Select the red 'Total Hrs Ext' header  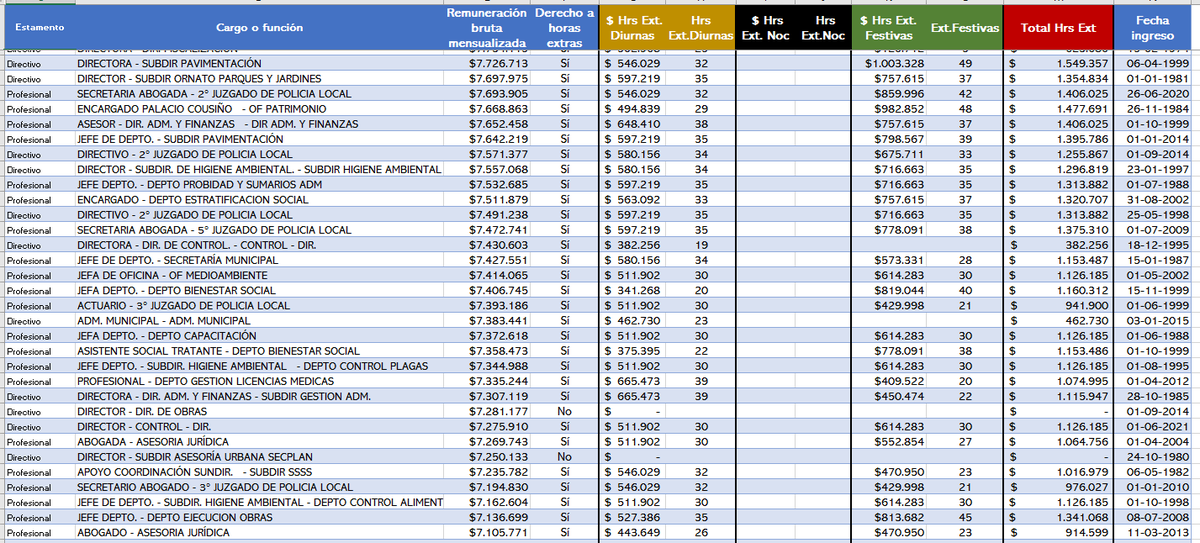click(x=1058, y=27)
